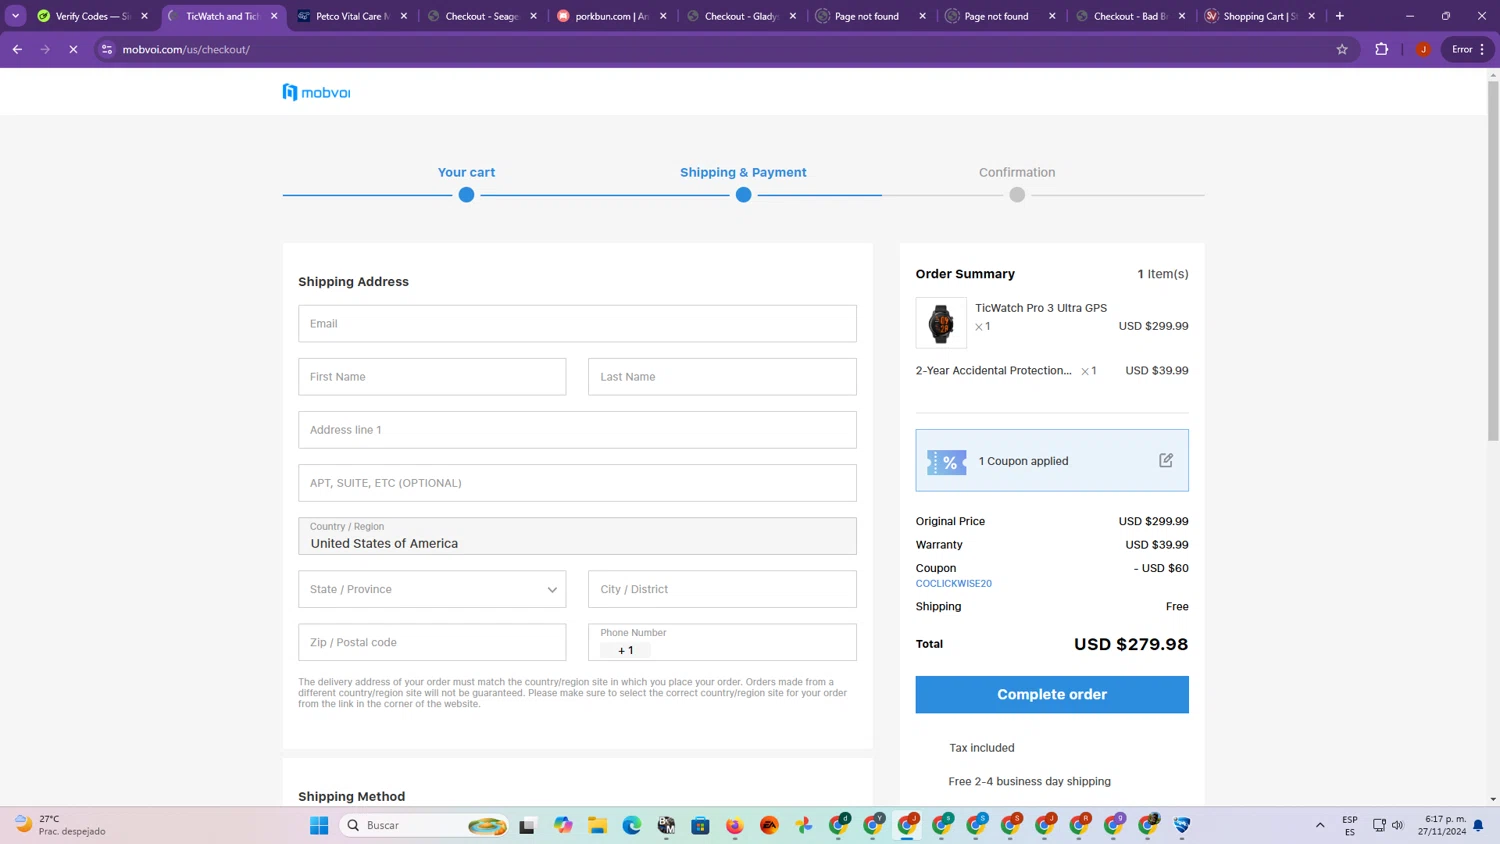Screen dimensions: 1500x844
Task: Open the Error browser menu button
Action: pos(1468,49)
